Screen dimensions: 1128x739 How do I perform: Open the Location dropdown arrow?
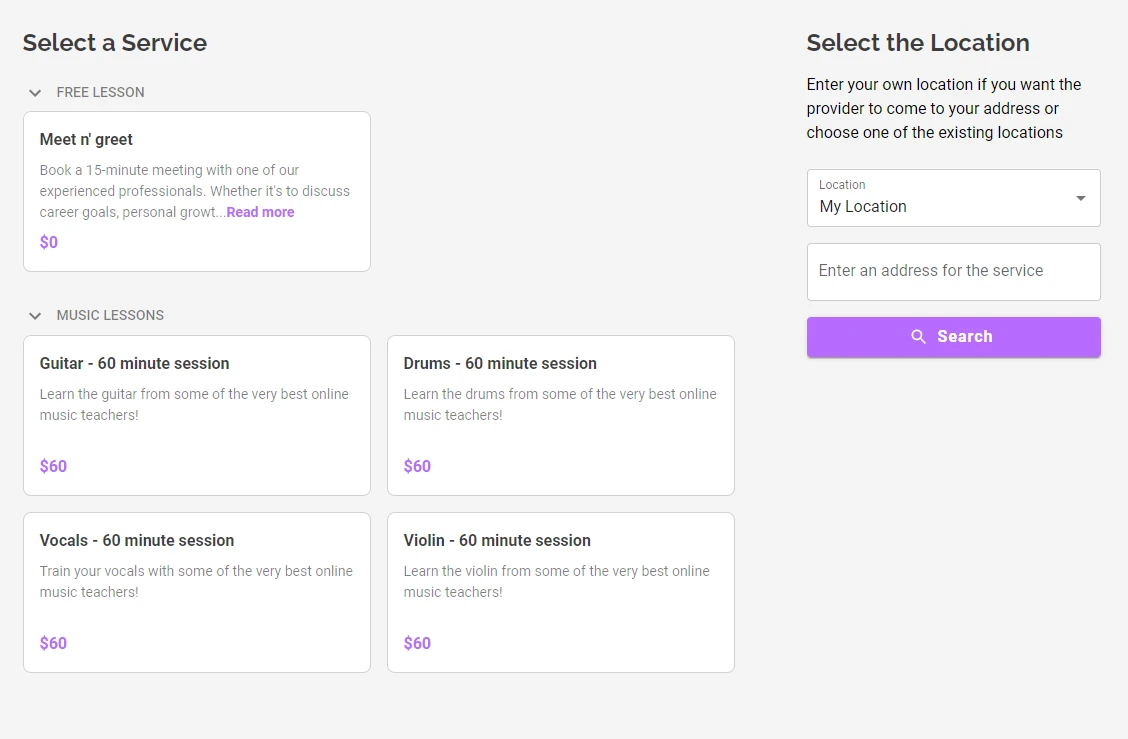coord(1080,198)
